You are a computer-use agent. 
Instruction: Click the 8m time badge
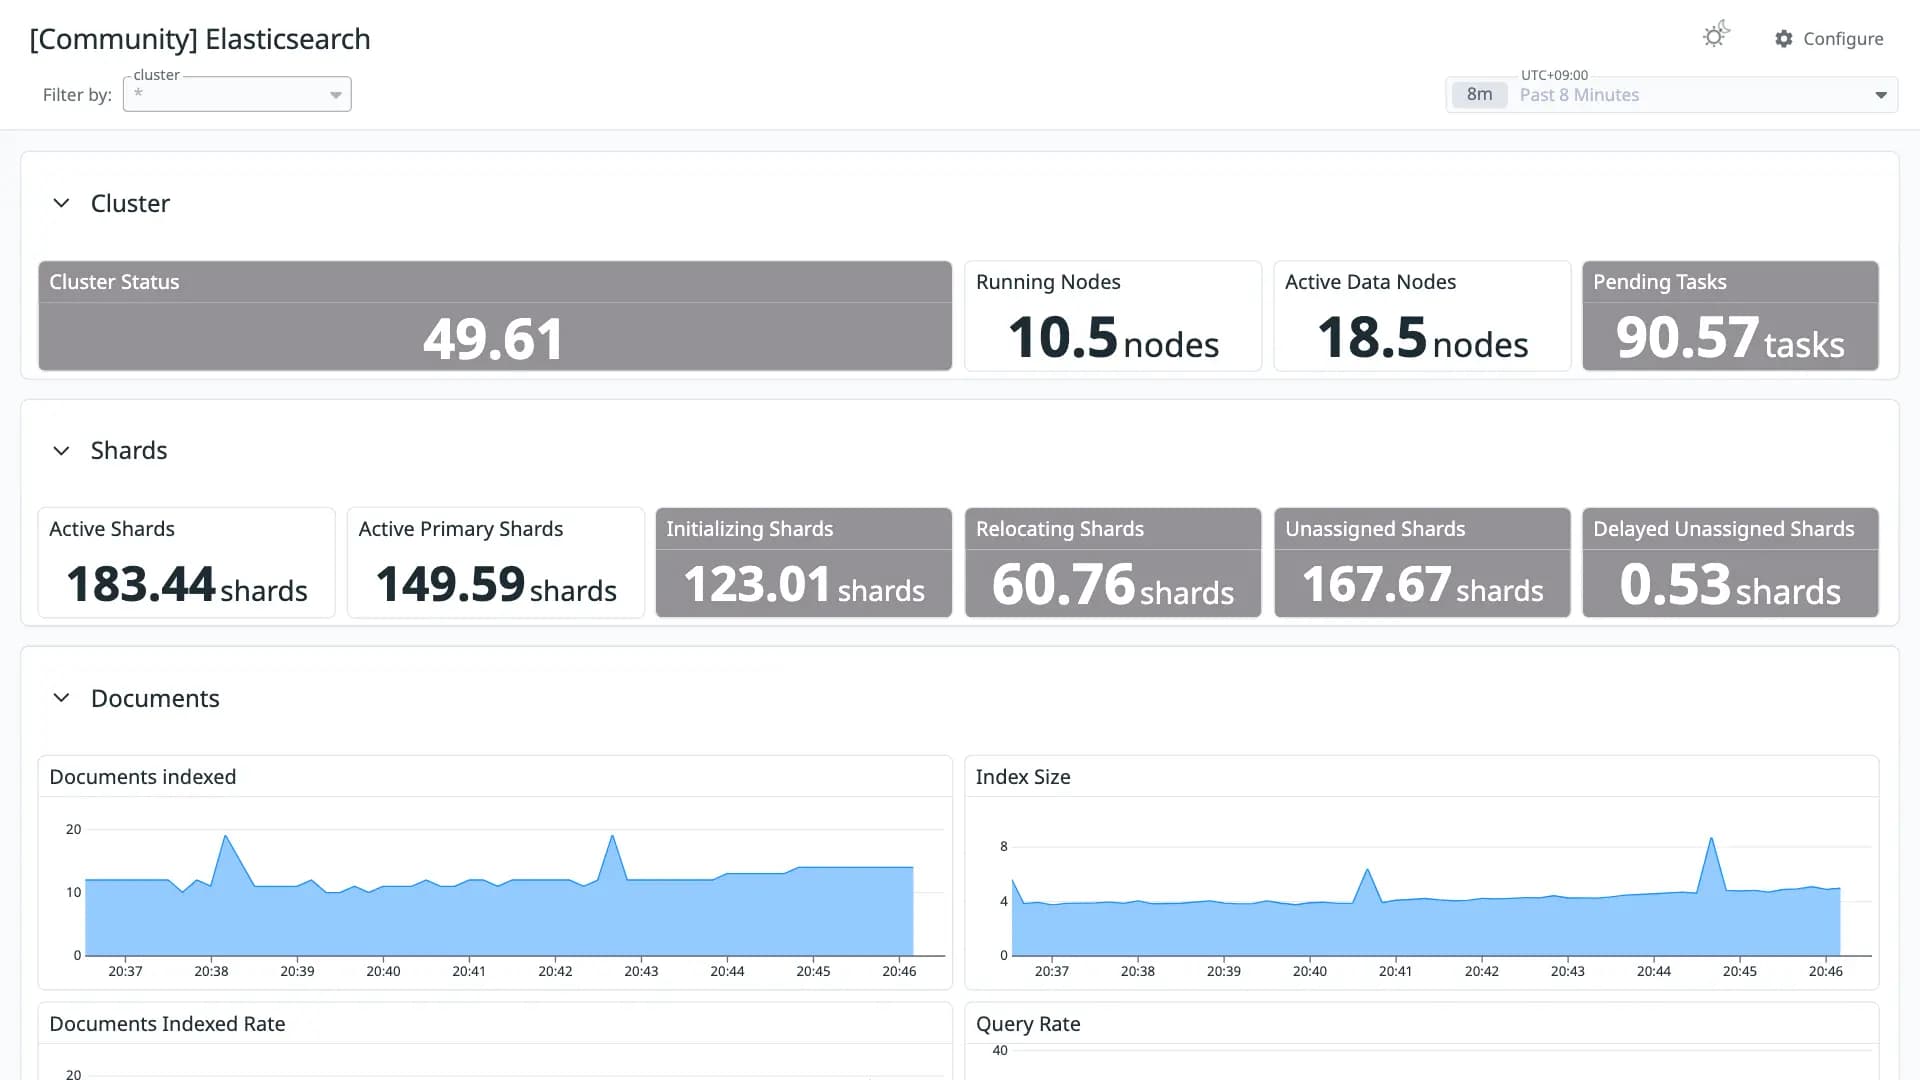click(1479, 95)
